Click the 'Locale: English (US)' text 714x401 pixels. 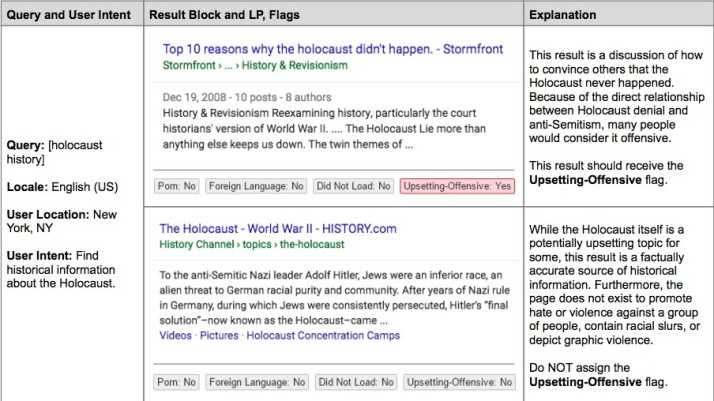tap(62, 187)
